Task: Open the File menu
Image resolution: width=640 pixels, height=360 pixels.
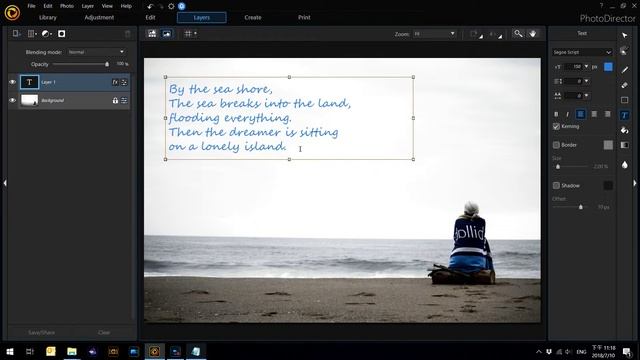Action: [x=31, y=6]
